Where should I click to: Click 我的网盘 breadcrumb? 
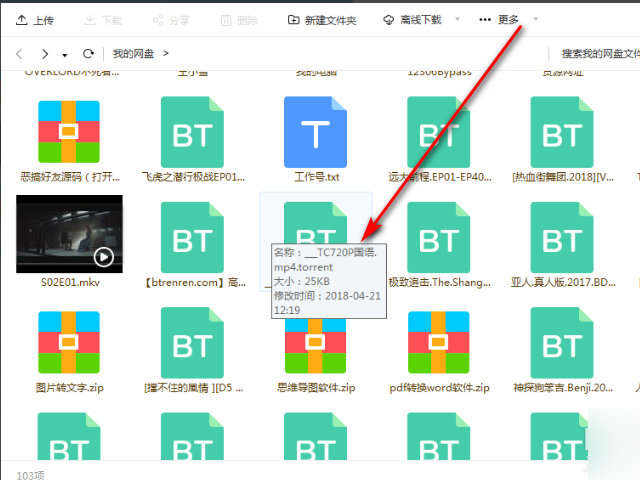point(133,53)
